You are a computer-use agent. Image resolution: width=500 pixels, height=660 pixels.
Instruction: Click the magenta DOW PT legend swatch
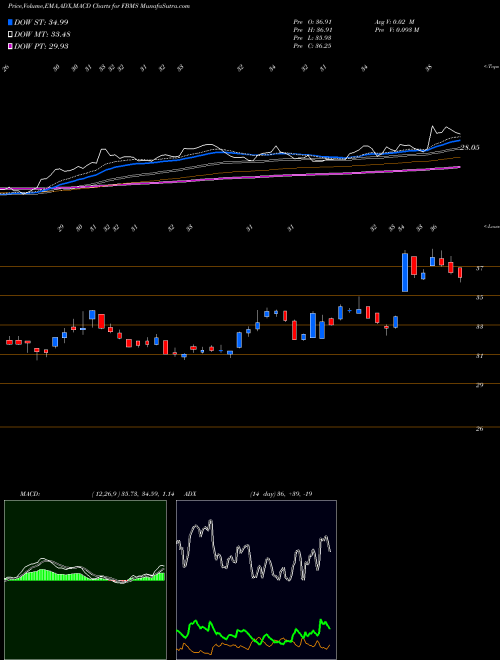click(x=11, y=46)
